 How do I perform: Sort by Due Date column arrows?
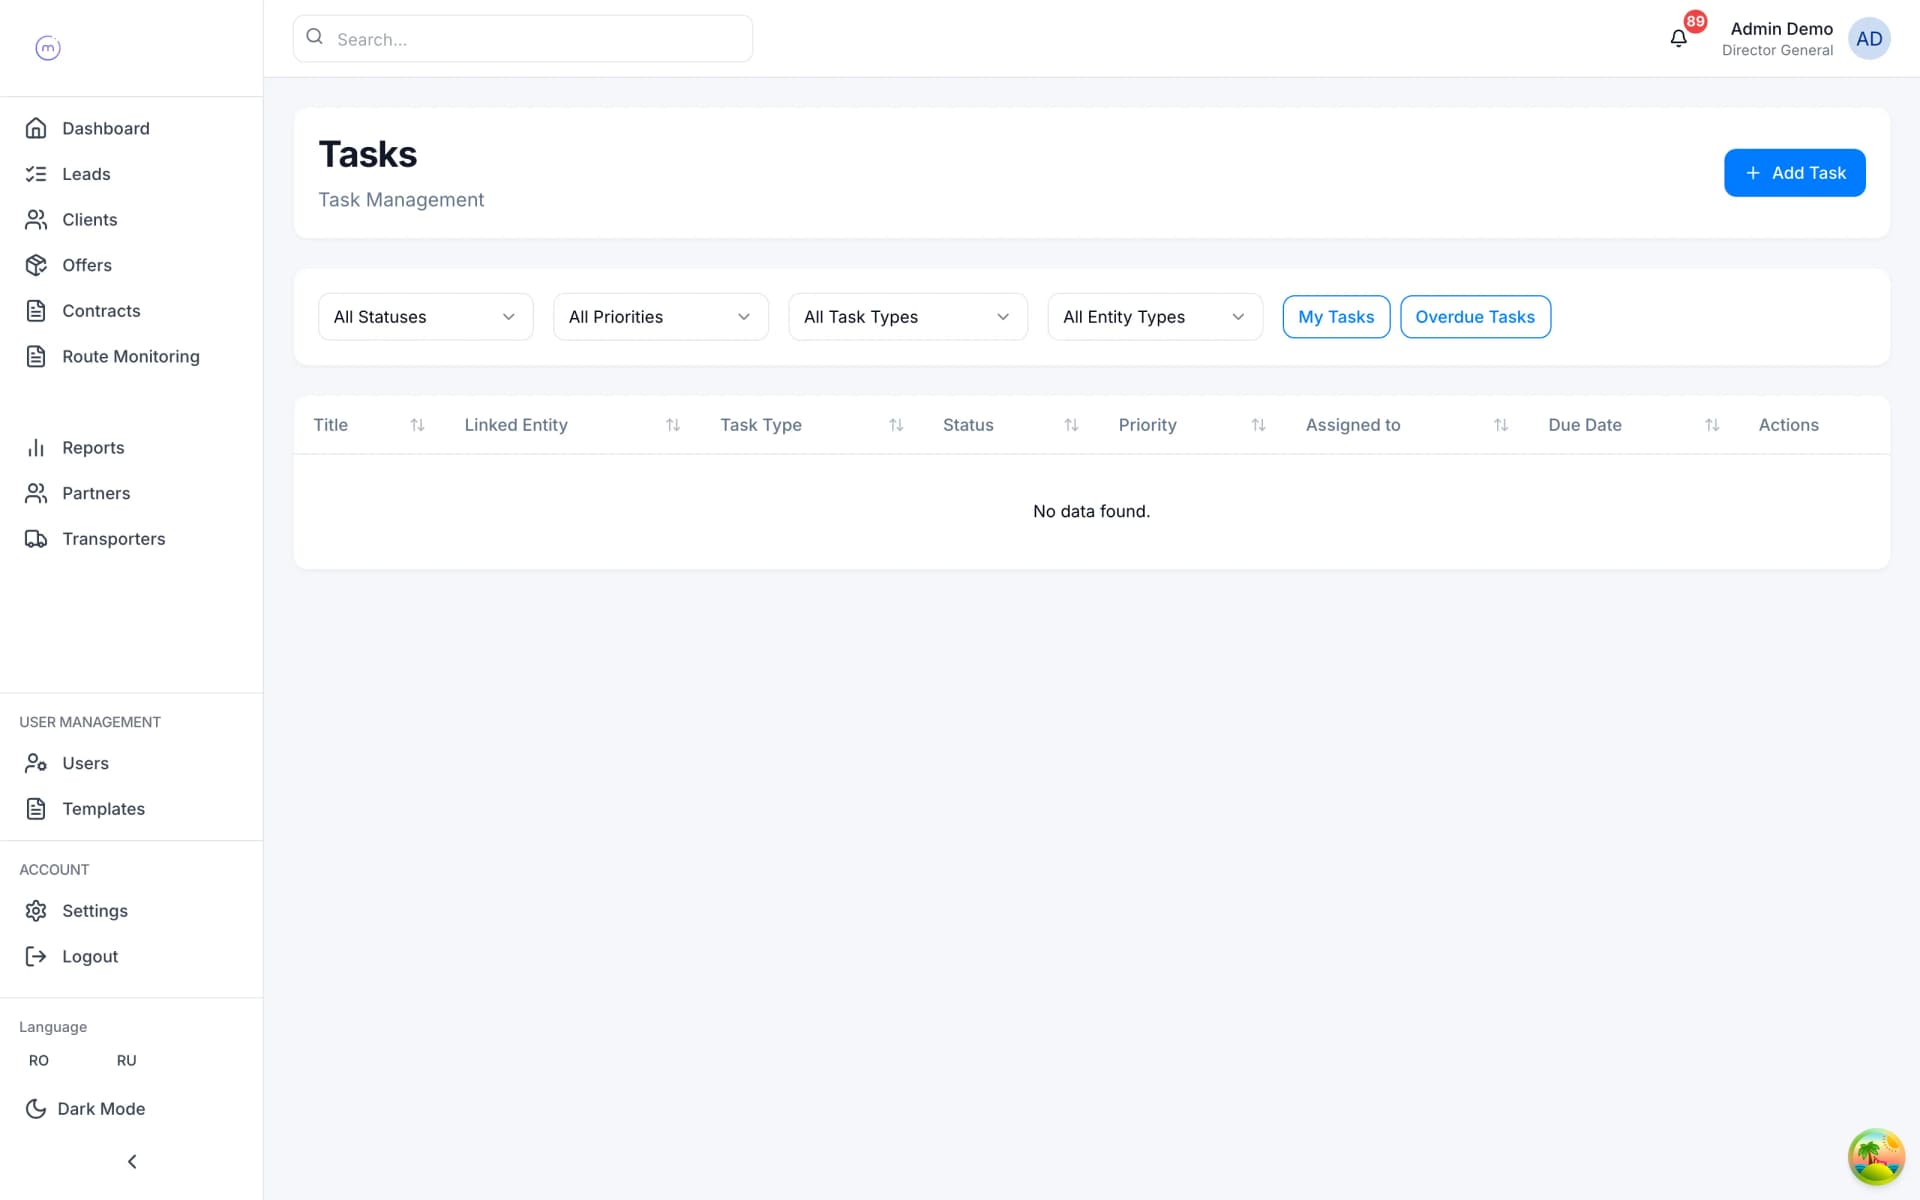1712,425
